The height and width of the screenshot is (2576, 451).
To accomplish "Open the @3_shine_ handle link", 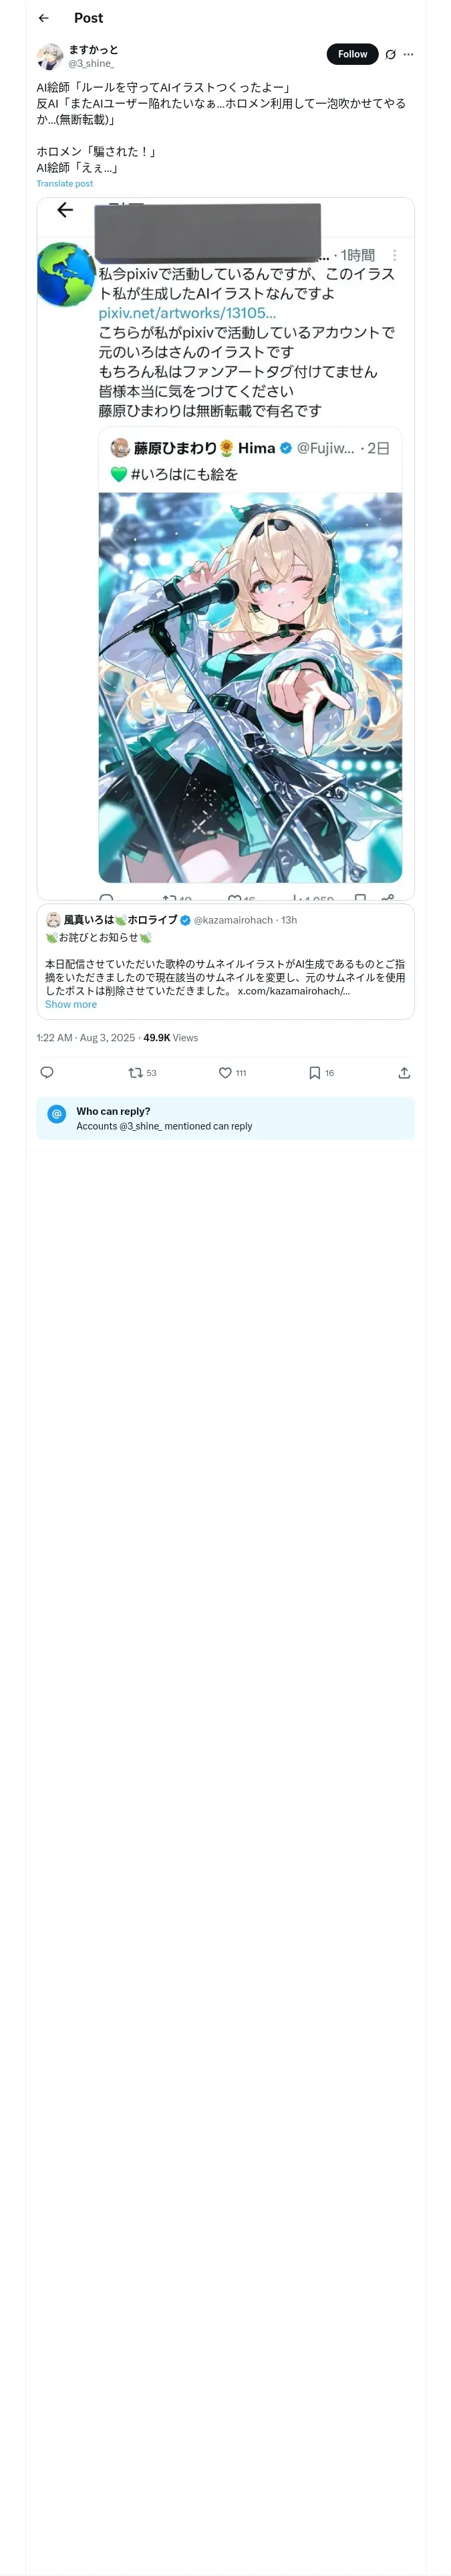I will pyautogui.click(x=91, y=63).
